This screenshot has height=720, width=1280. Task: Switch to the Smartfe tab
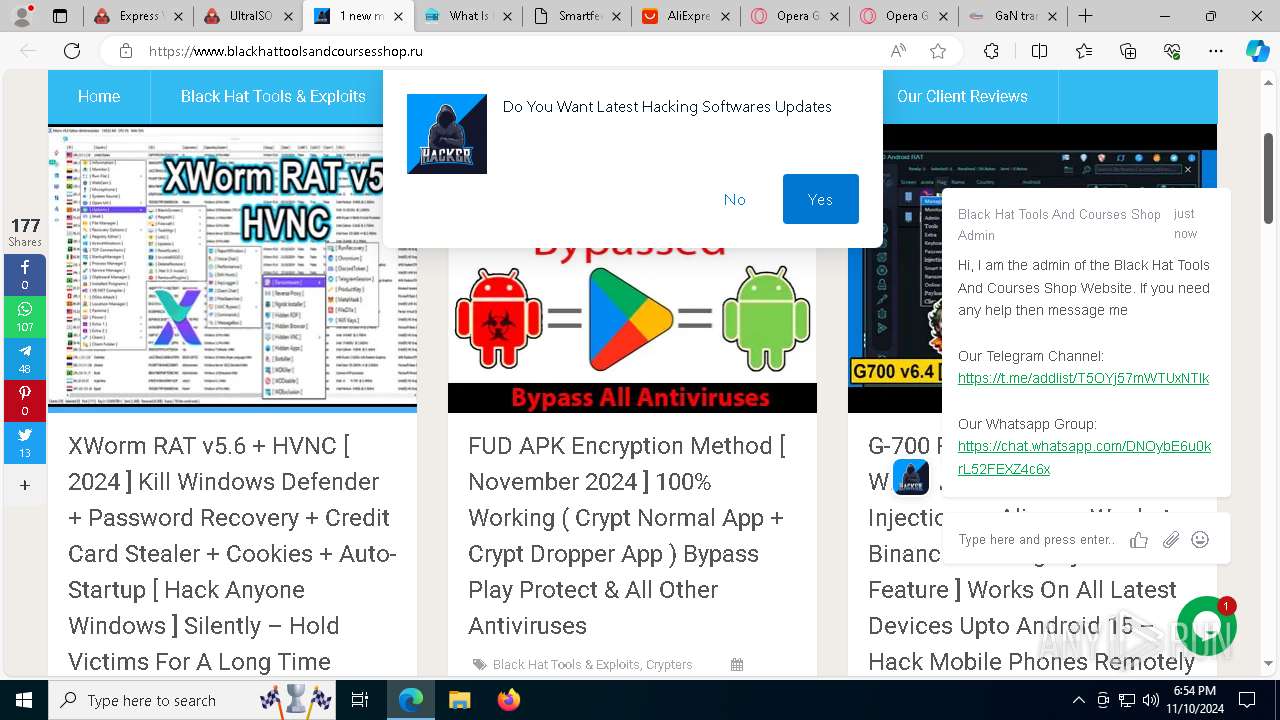click(x=577, y=16)
